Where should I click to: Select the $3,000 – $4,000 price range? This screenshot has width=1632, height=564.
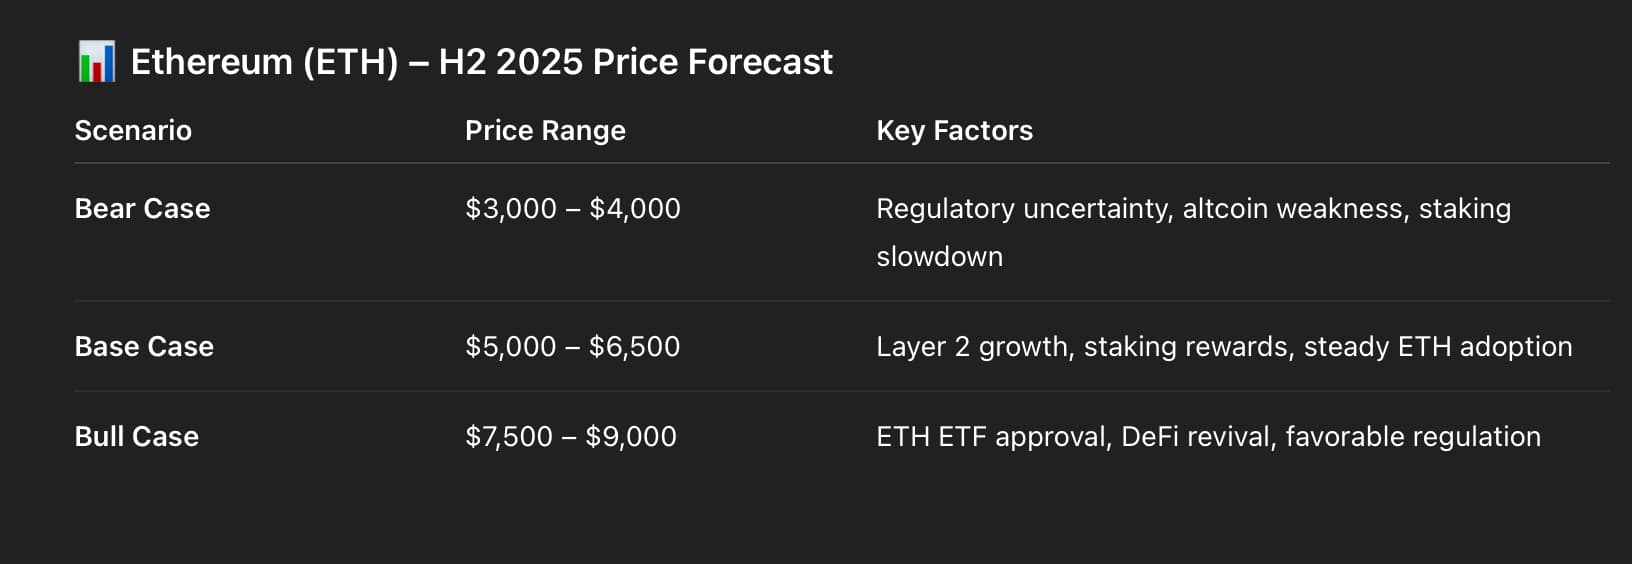pyautogui.click(x=572, y=209)
